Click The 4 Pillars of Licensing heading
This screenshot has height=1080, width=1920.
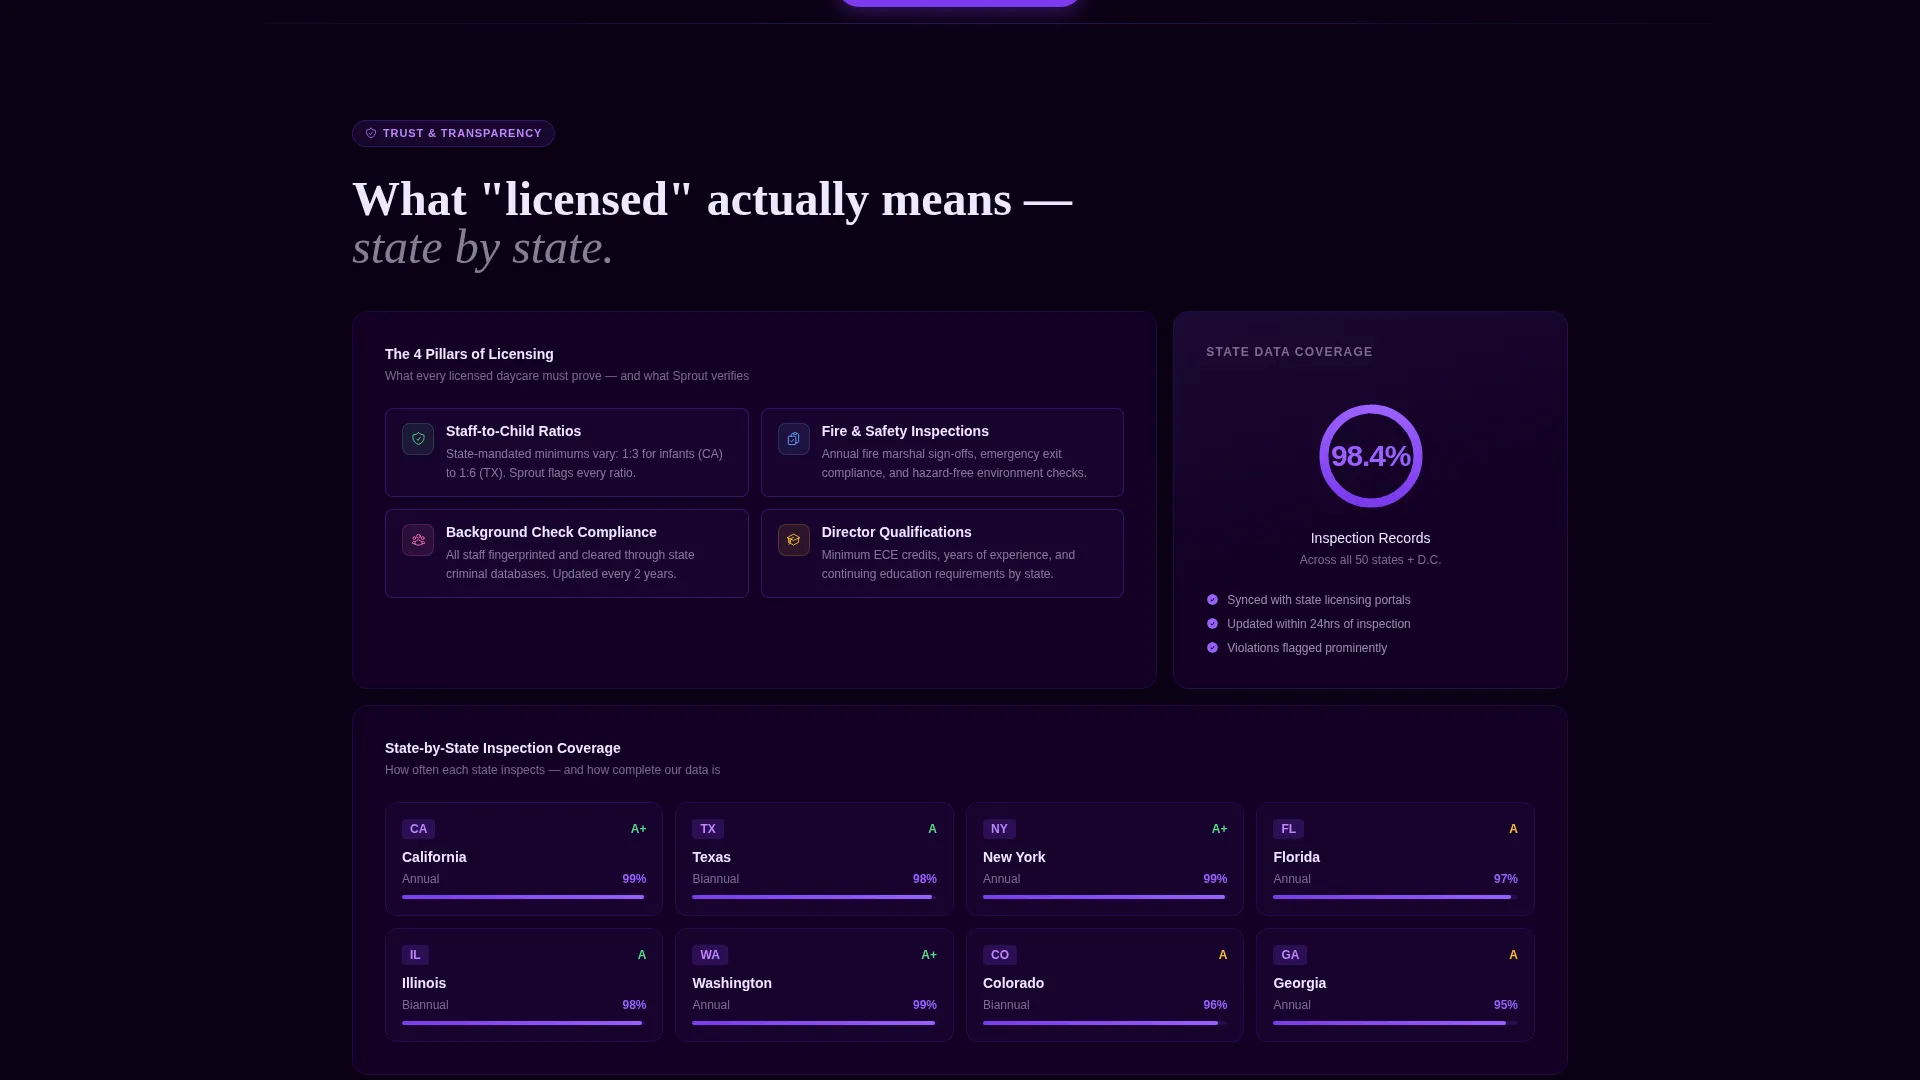click(469, 354)
